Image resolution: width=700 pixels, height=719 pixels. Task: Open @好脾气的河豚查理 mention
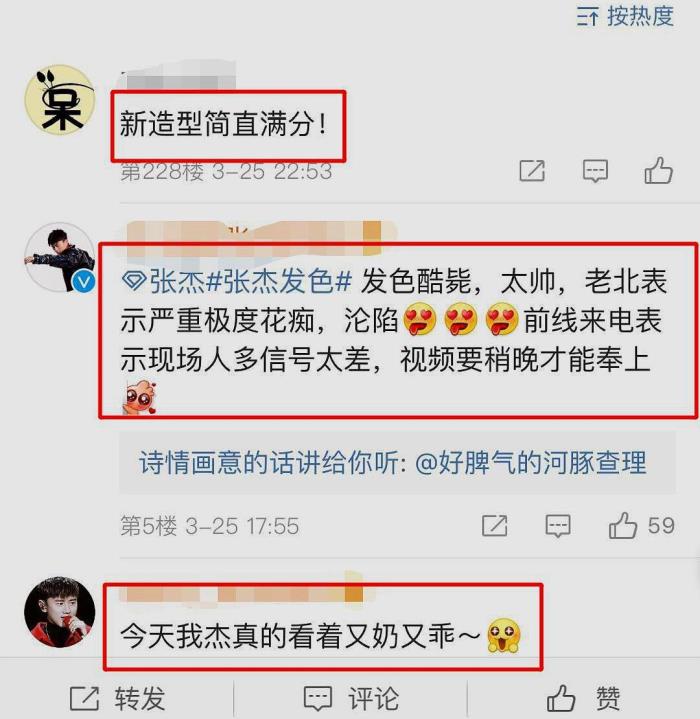pyautogui.click(x=531, y=462)
